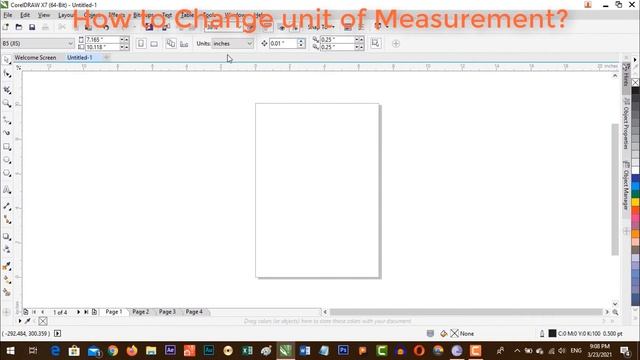Toggle All Pages layout option
This screenshot has width=640, height=360.
171,44
